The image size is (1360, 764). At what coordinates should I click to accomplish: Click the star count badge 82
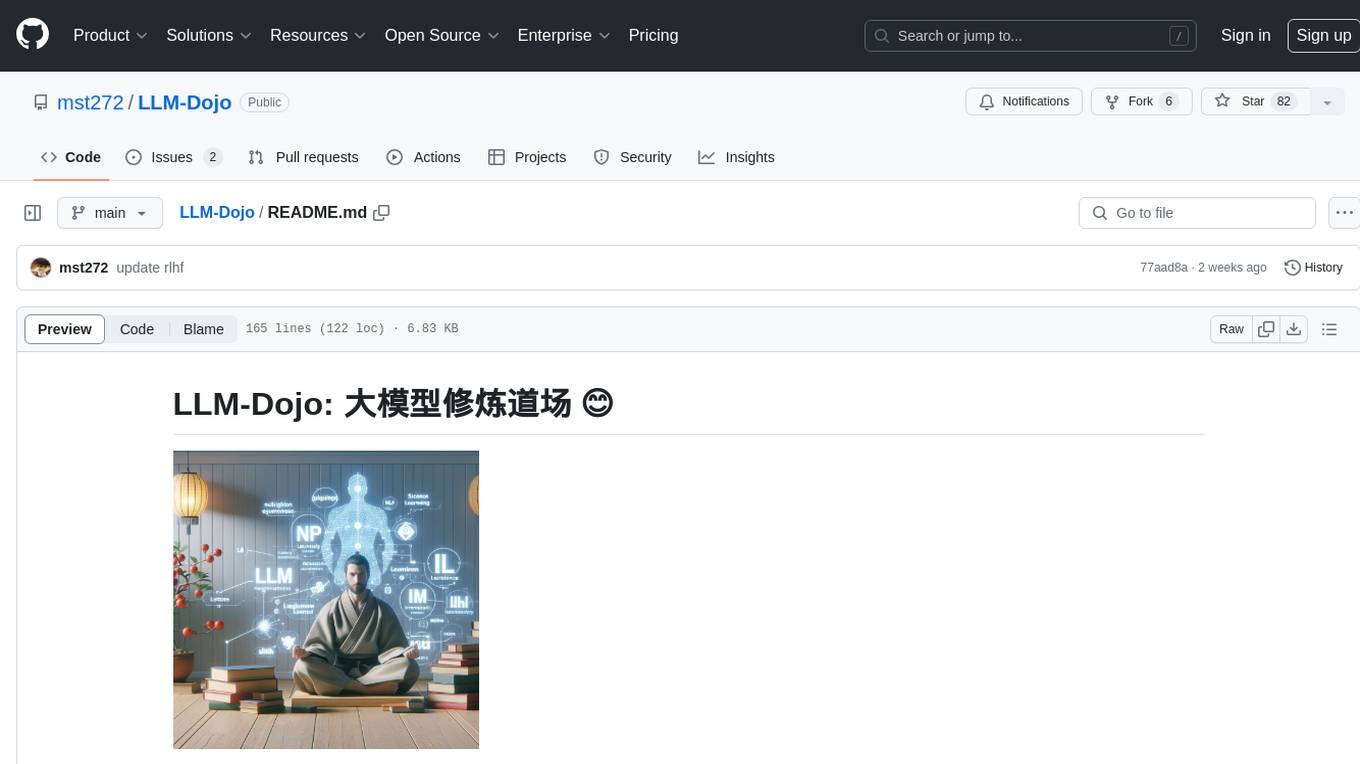point(1285,102)
